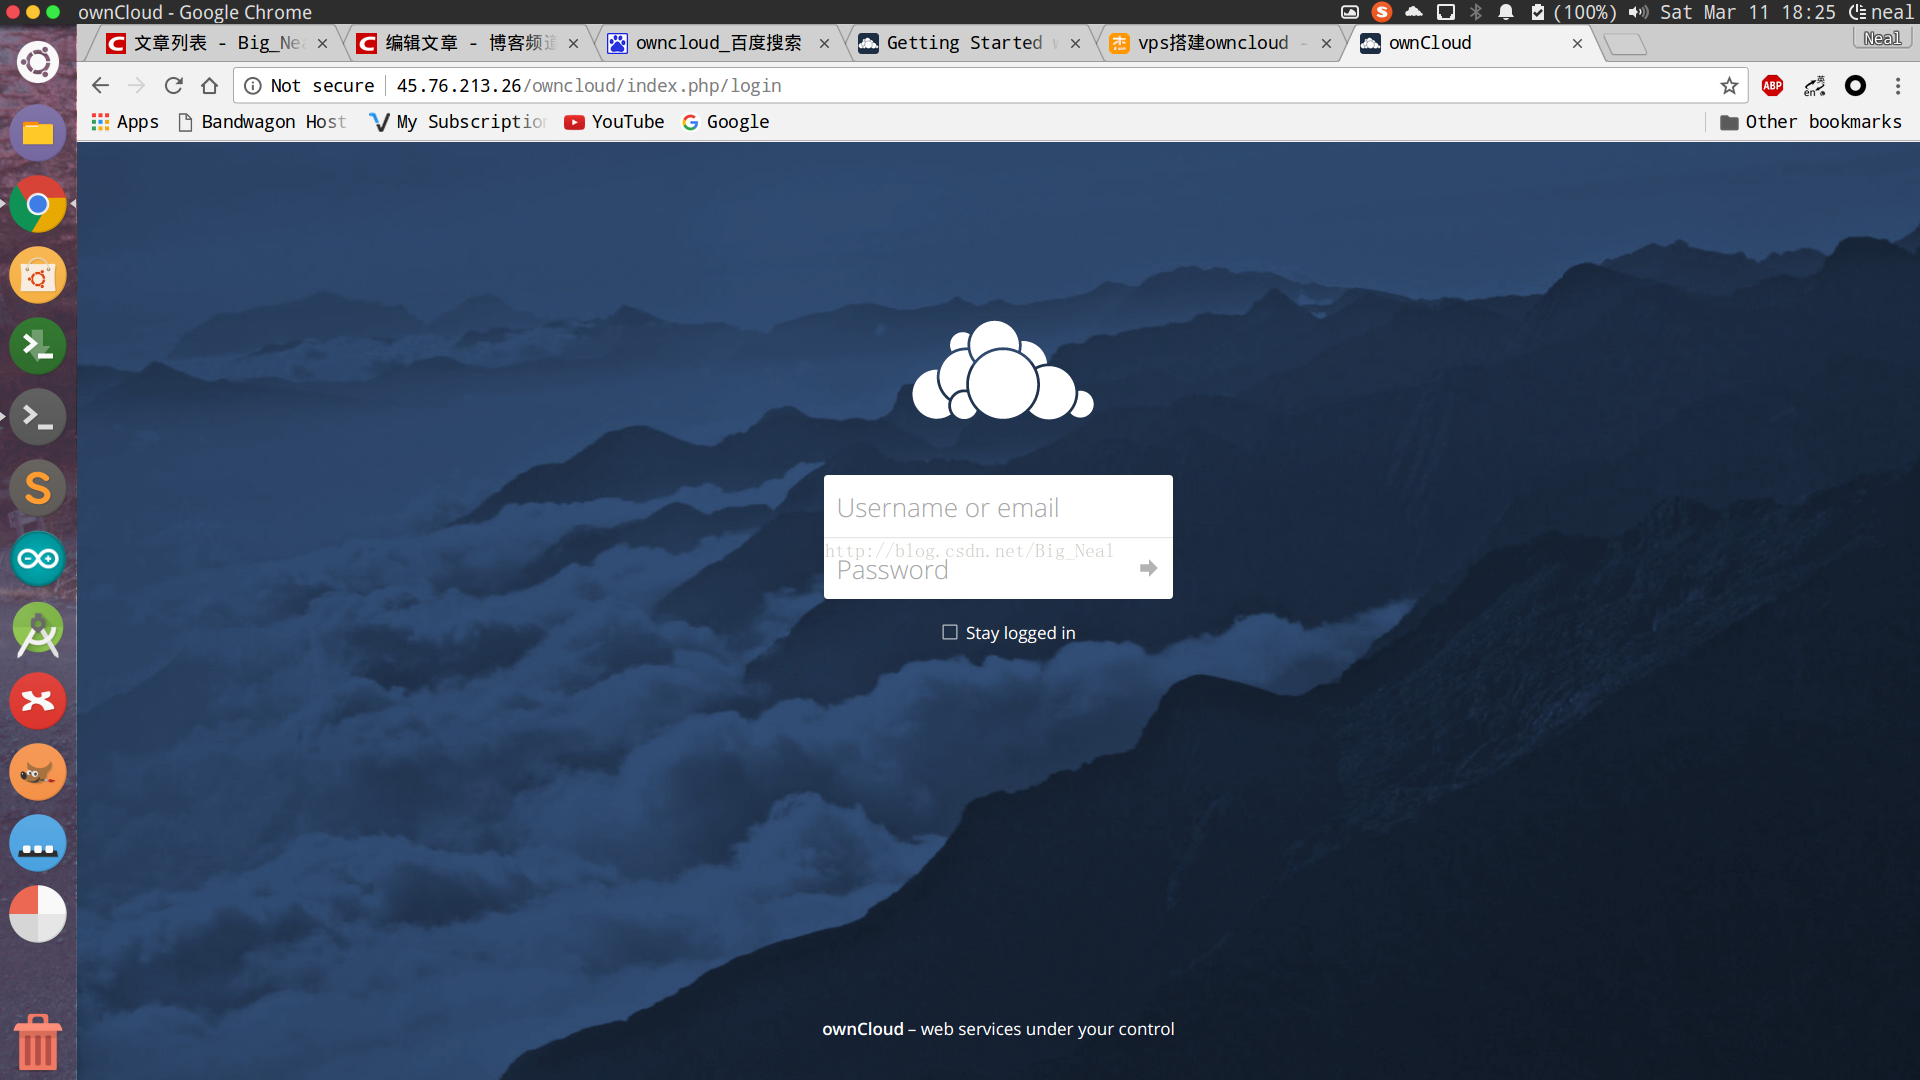This screenshot has height=1080, width=1920.
Task: Focus the Username or email field
Action: 997,508
